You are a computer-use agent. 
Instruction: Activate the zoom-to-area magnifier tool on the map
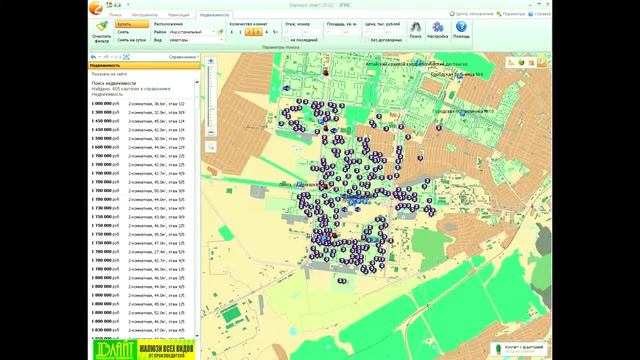pos(211,147)
